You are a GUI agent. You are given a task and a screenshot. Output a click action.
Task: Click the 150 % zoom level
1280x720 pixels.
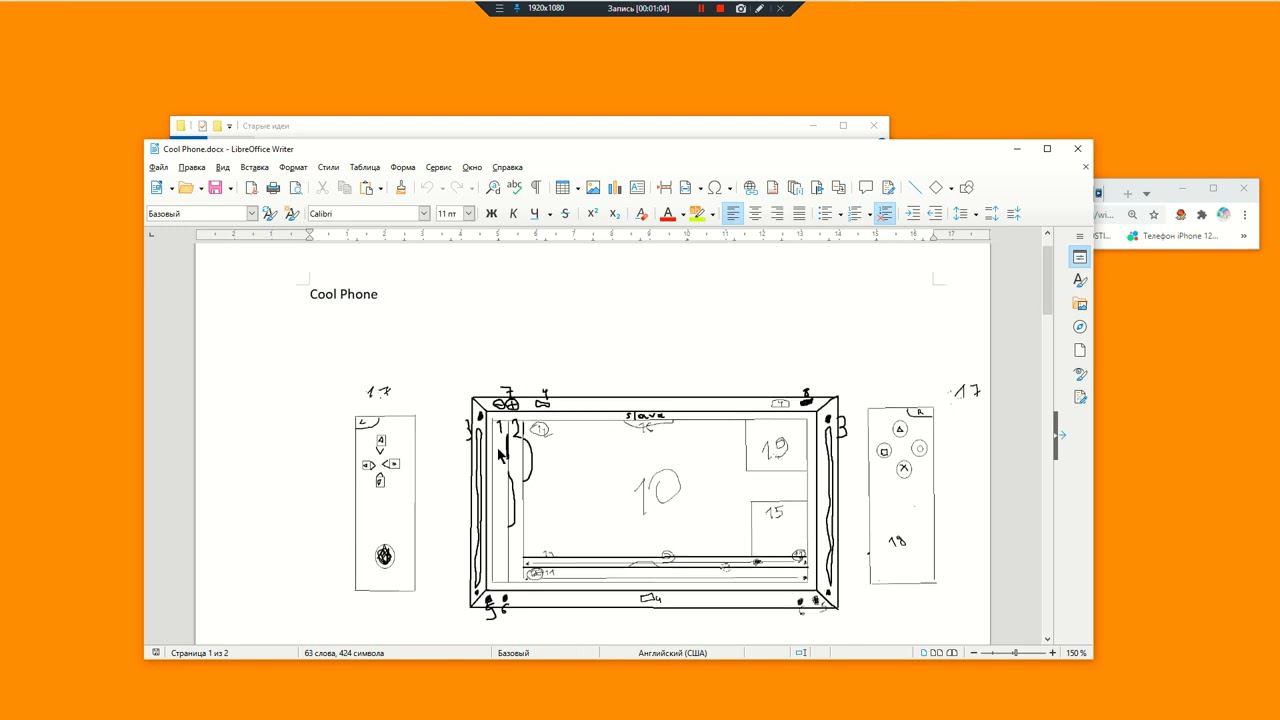pyautogui.click(x=1076, y=653)
